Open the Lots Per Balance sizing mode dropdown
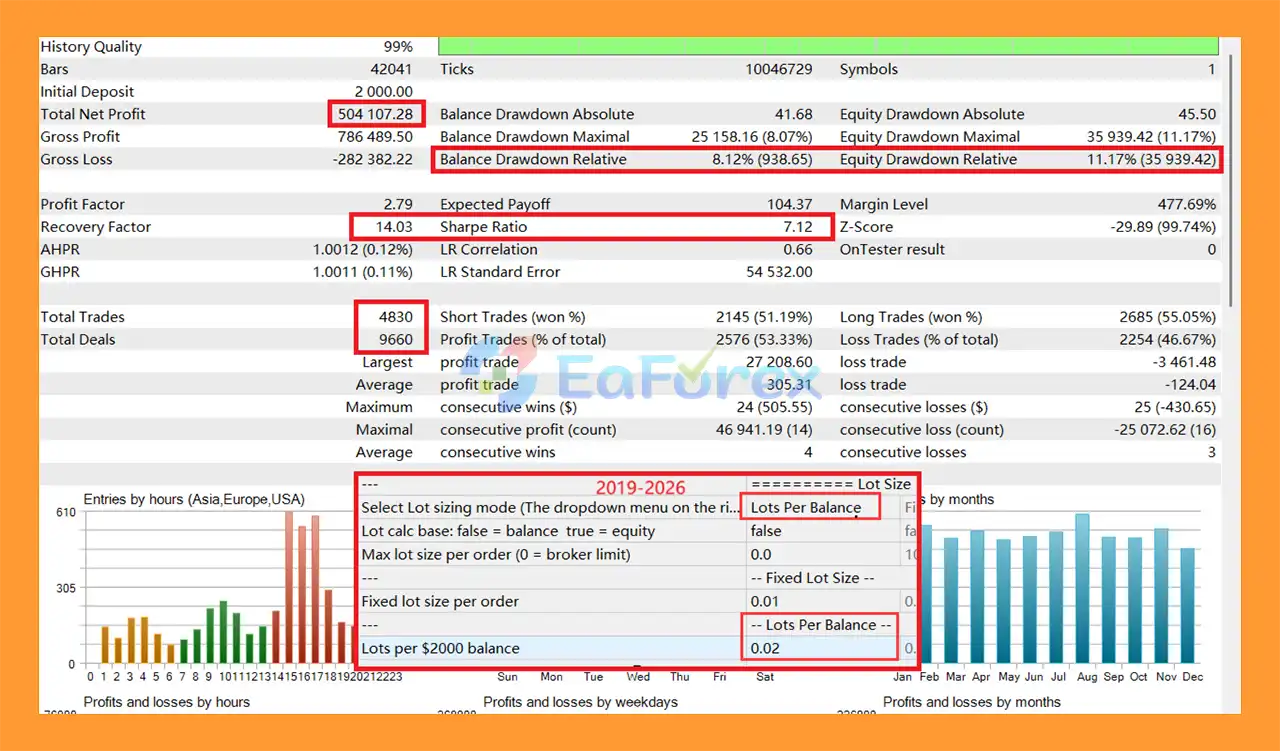The width and height of the screenshot is (1280, 751). tap(806, 507)
